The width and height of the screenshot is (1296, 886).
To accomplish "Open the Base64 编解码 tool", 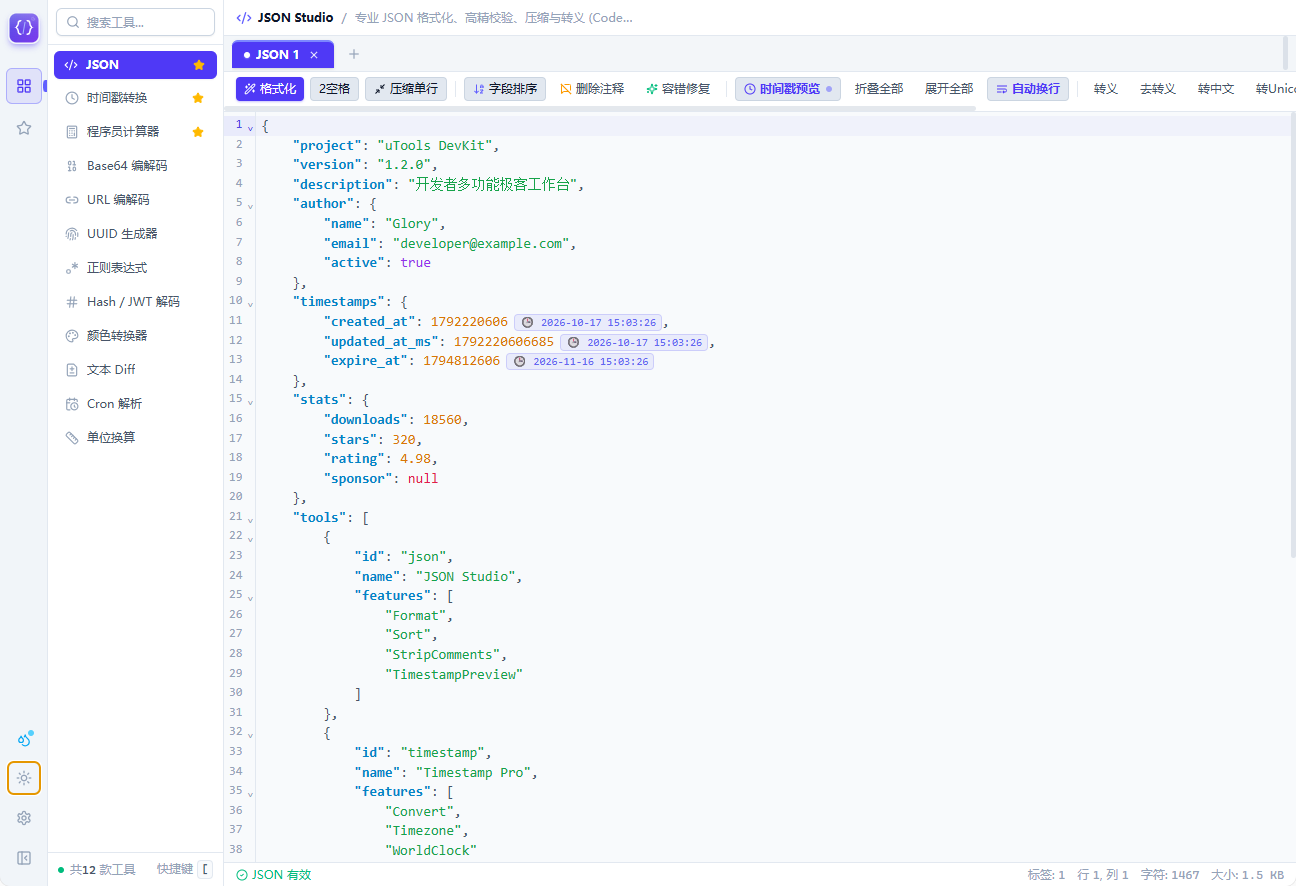I will pyautogui.click(x=135, y=166).
